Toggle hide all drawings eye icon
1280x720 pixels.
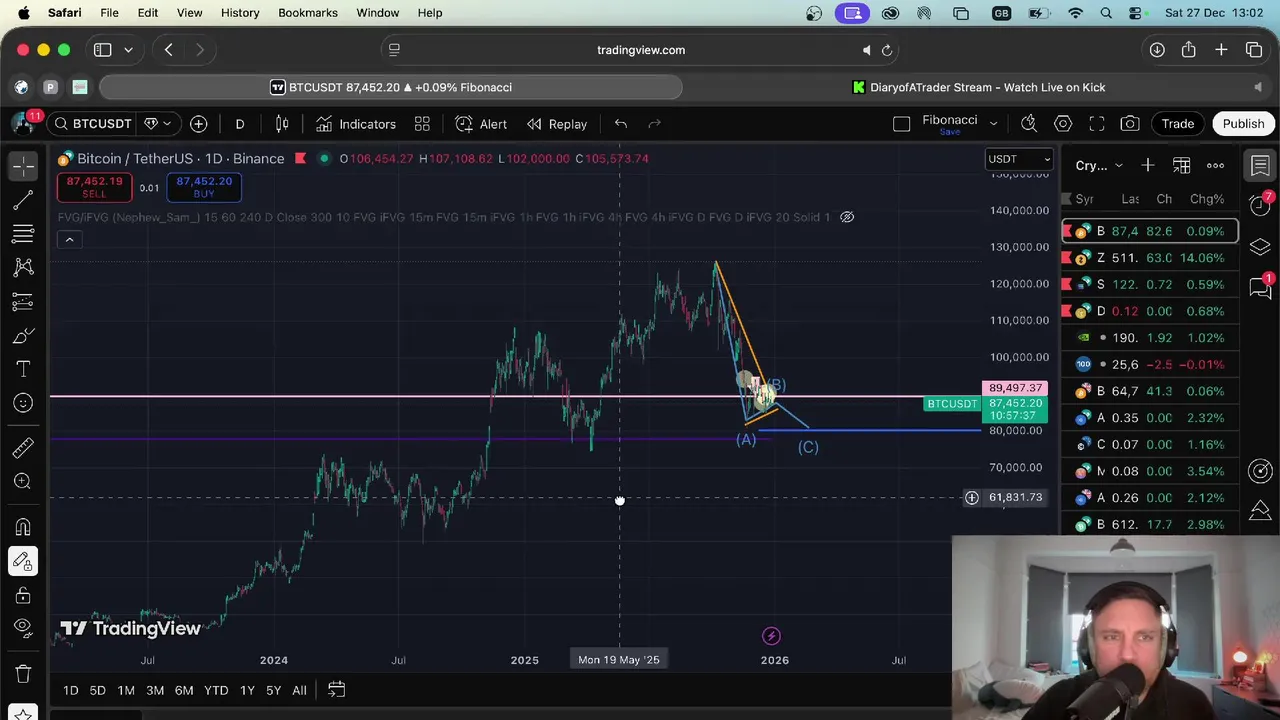tap(23, 629)
